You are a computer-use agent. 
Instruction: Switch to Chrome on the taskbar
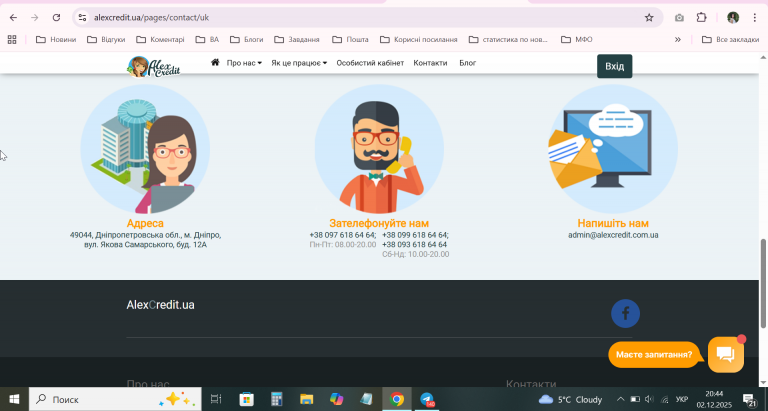[397, 399]
